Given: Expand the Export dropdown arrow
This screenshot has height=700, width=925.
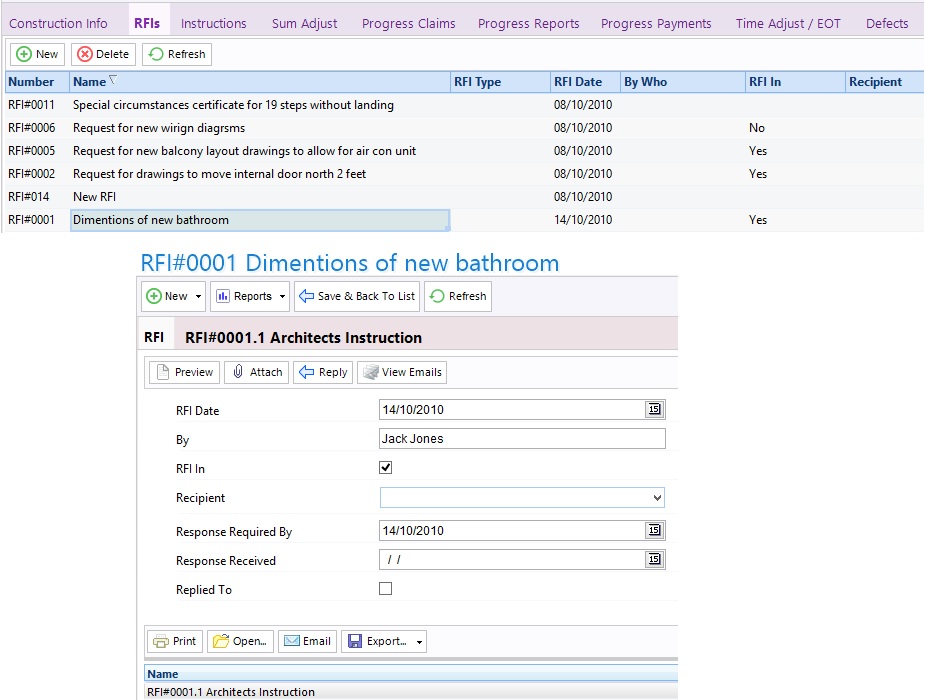Looking at the screenshot, I should click(x=419, y=641).
